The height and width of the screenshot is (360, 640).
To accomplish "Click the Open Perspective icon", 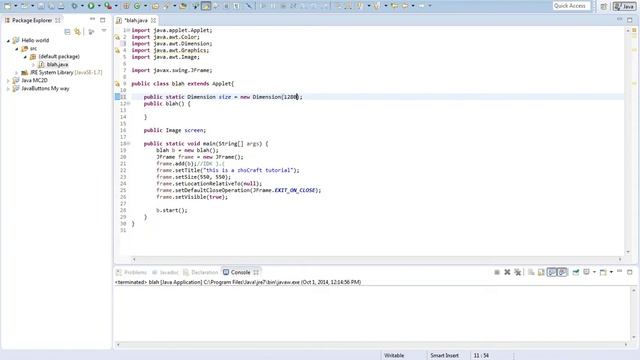I will coord(604,6).
